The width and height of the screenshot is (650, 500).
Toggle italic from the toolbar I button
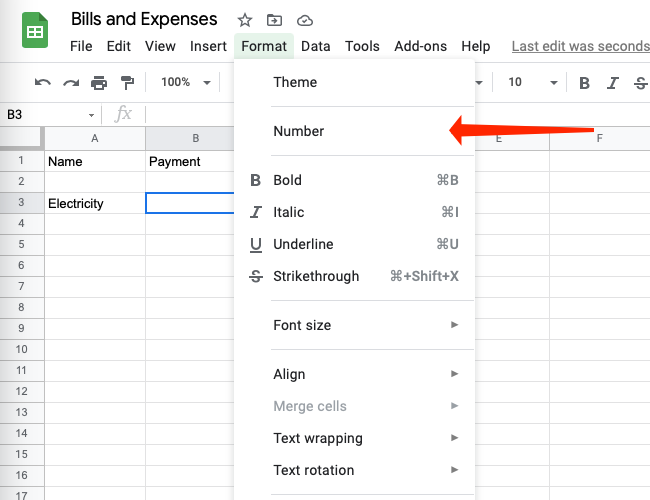(x=613, y=83)
